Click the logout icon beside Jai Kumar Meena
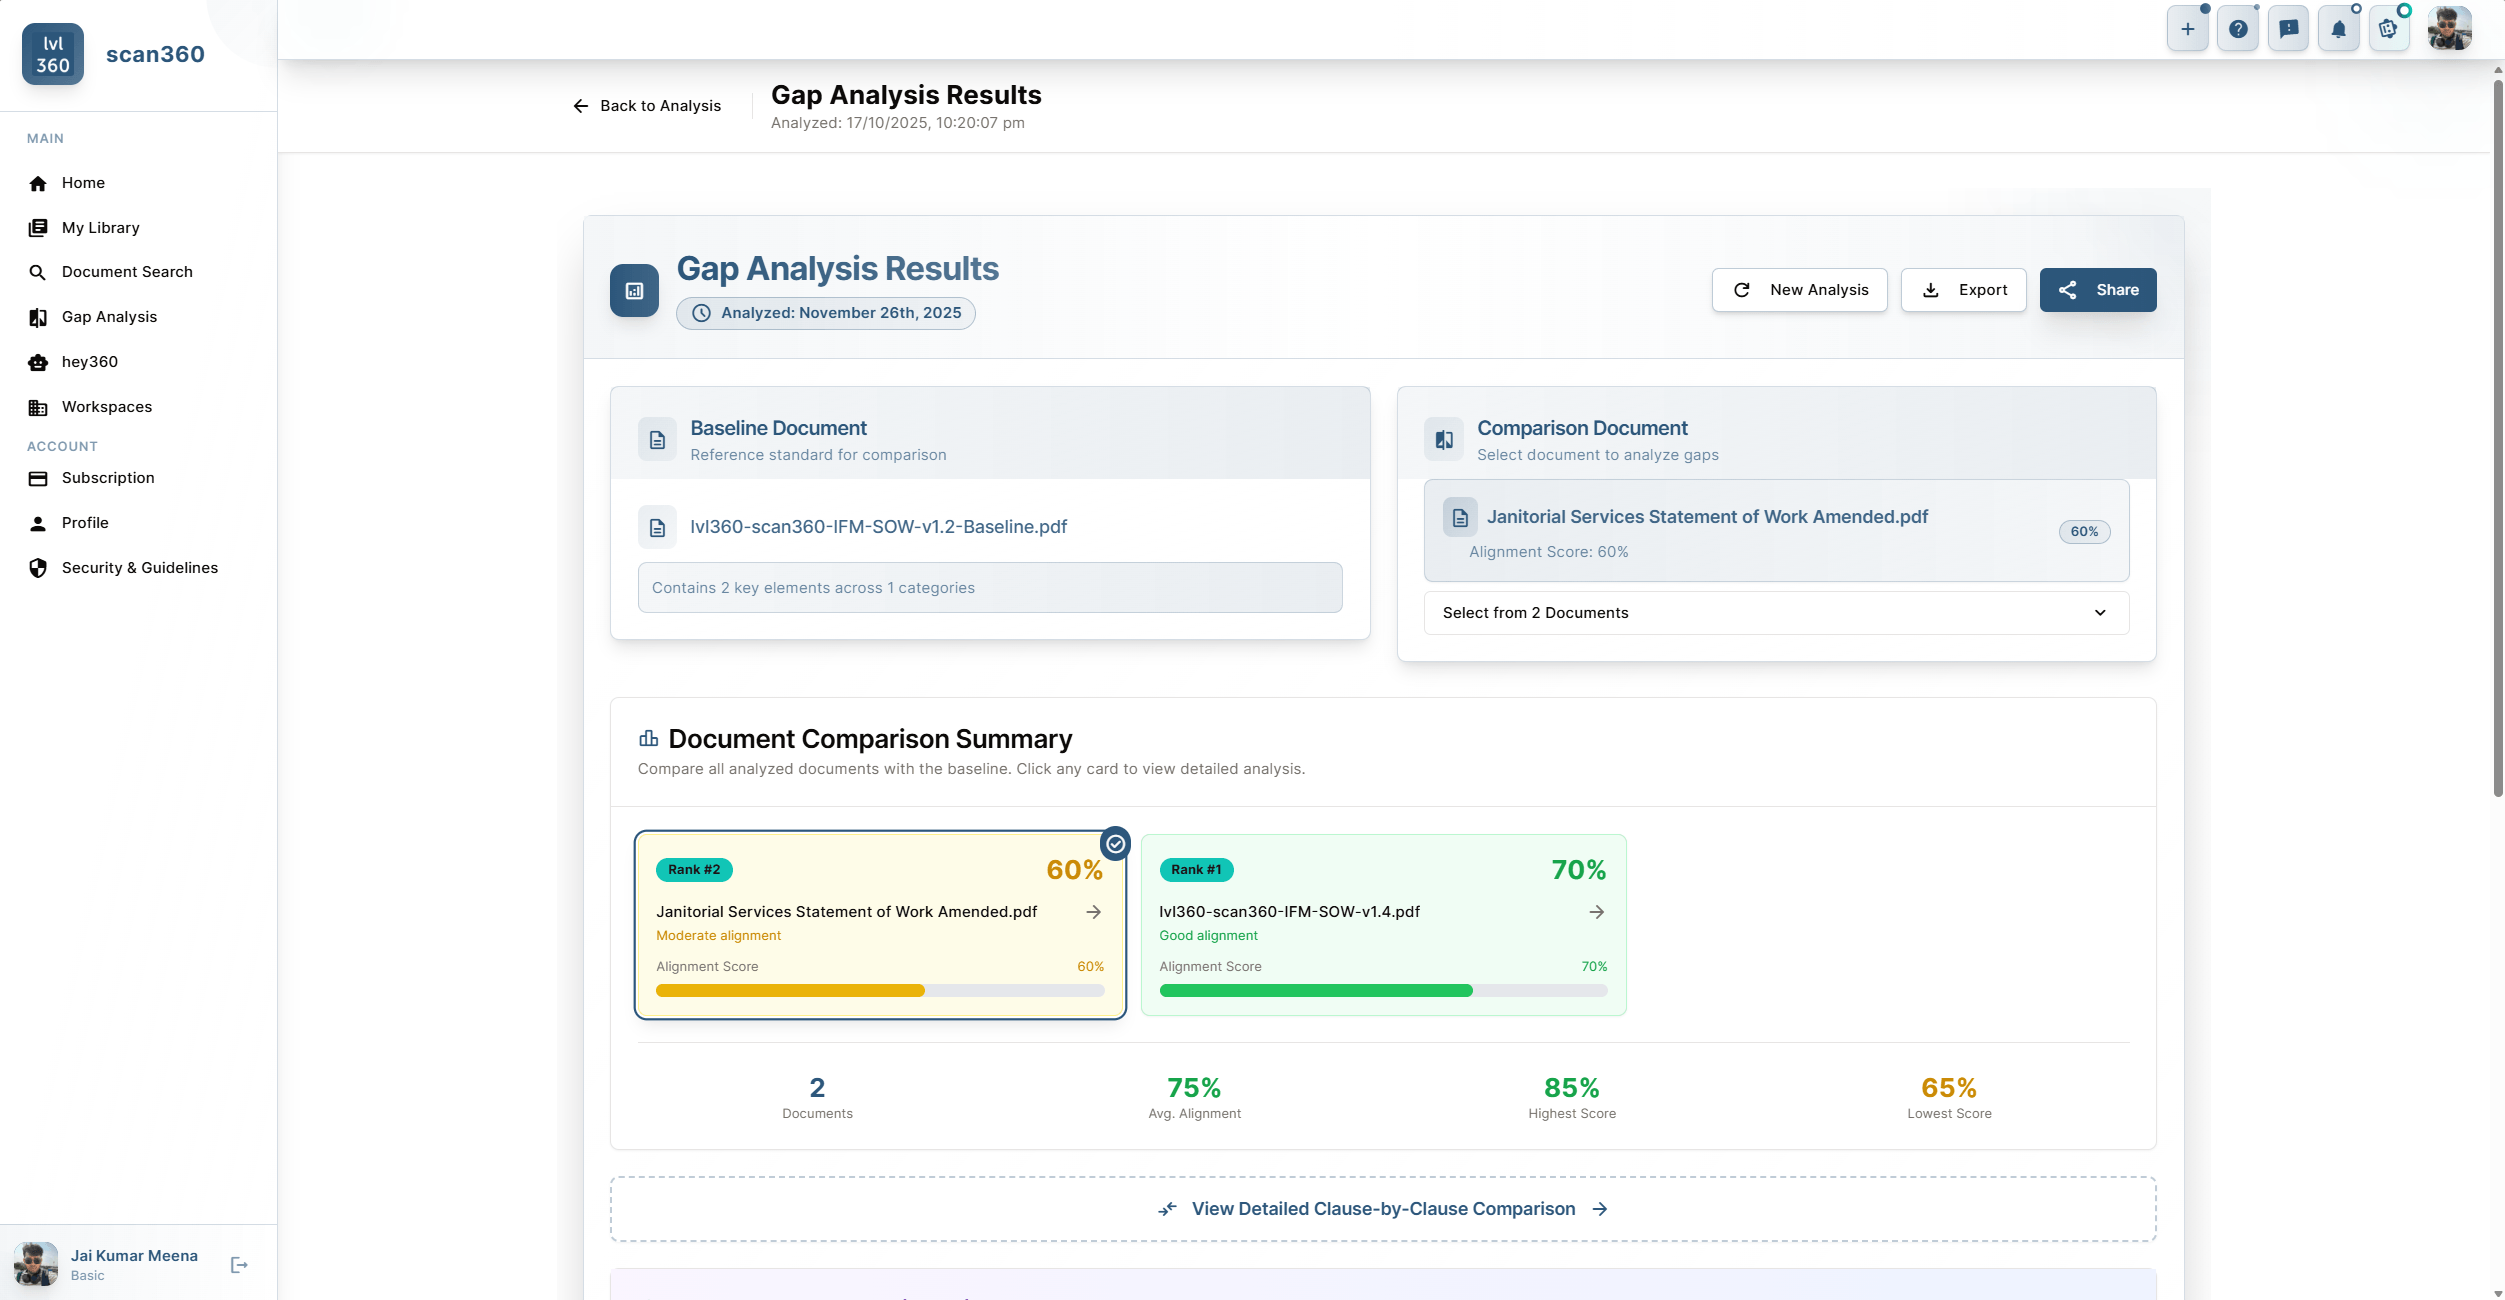 pyautogui.click(x=239, y=1265)
